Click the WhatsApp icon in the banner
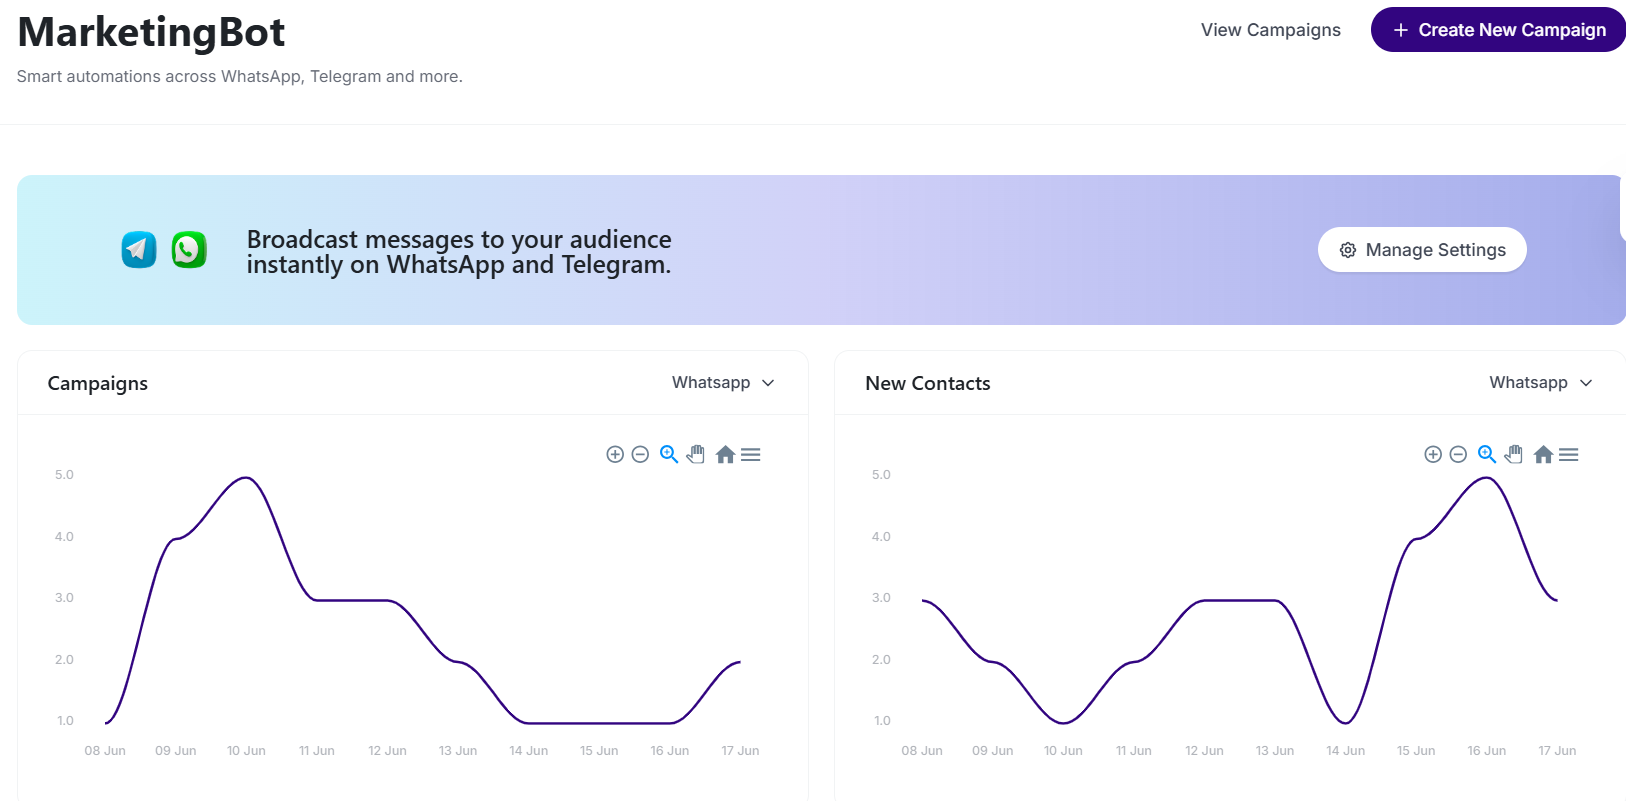The image size is (1626, 801). [188, 249]
